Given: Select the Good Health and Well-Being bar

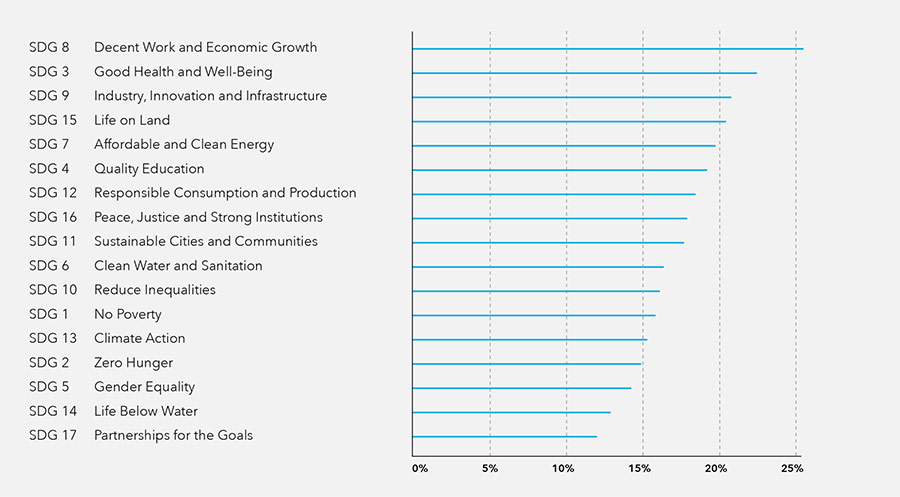Looking at the screenshot, I should pyautogui.click(x=584, y=73).
